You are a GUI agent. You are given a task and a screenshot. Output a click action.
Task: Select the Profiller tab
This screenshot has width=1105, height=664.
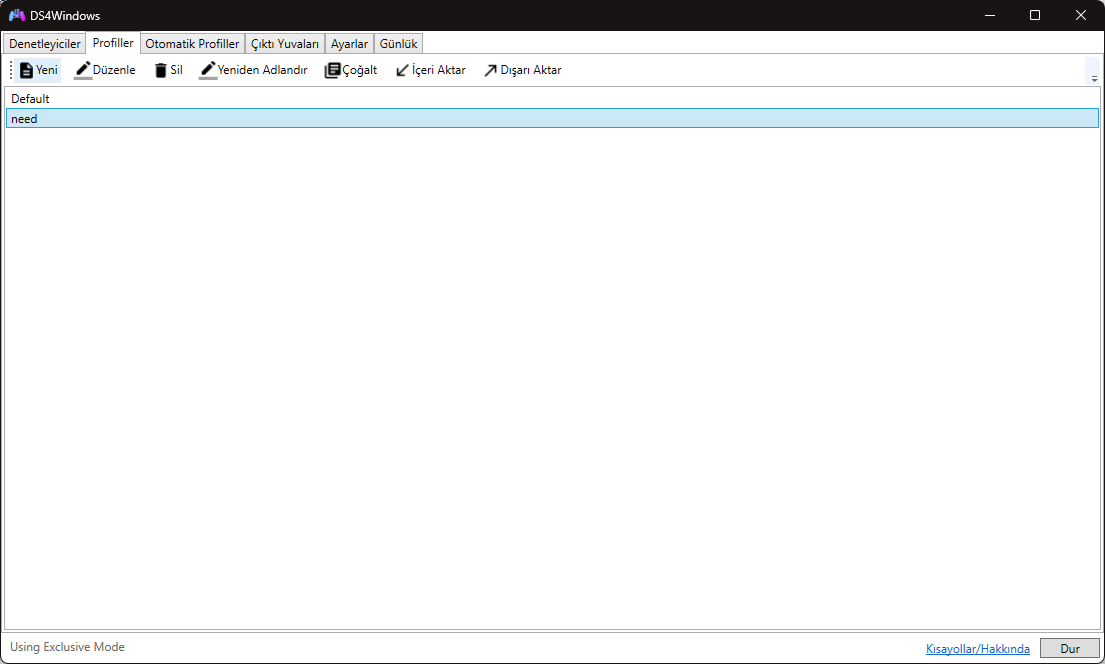(113, 43)
